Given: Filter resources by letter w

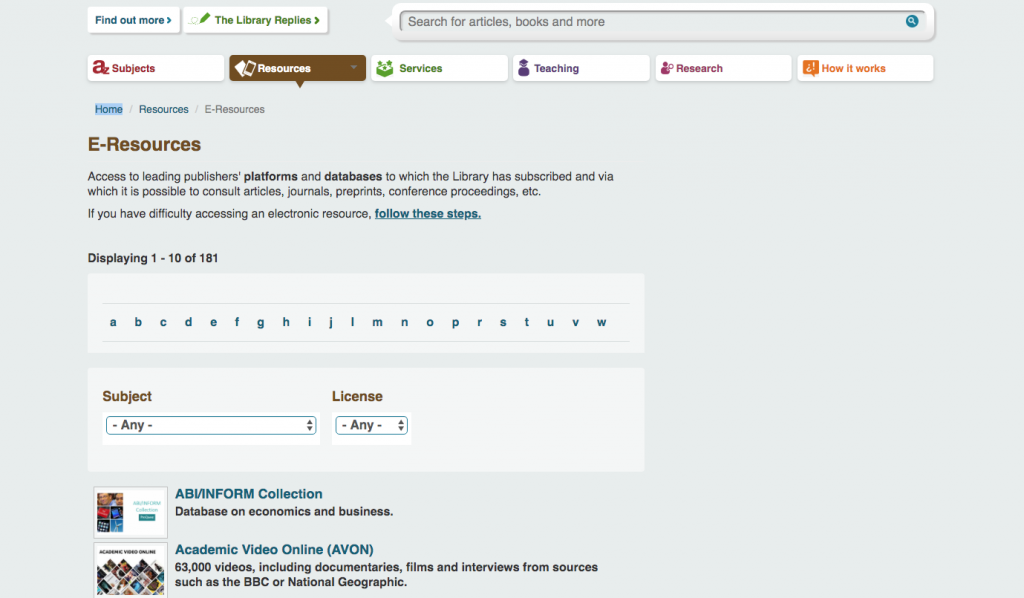Looking at the screenshot, I should click(x=601, y=322).
